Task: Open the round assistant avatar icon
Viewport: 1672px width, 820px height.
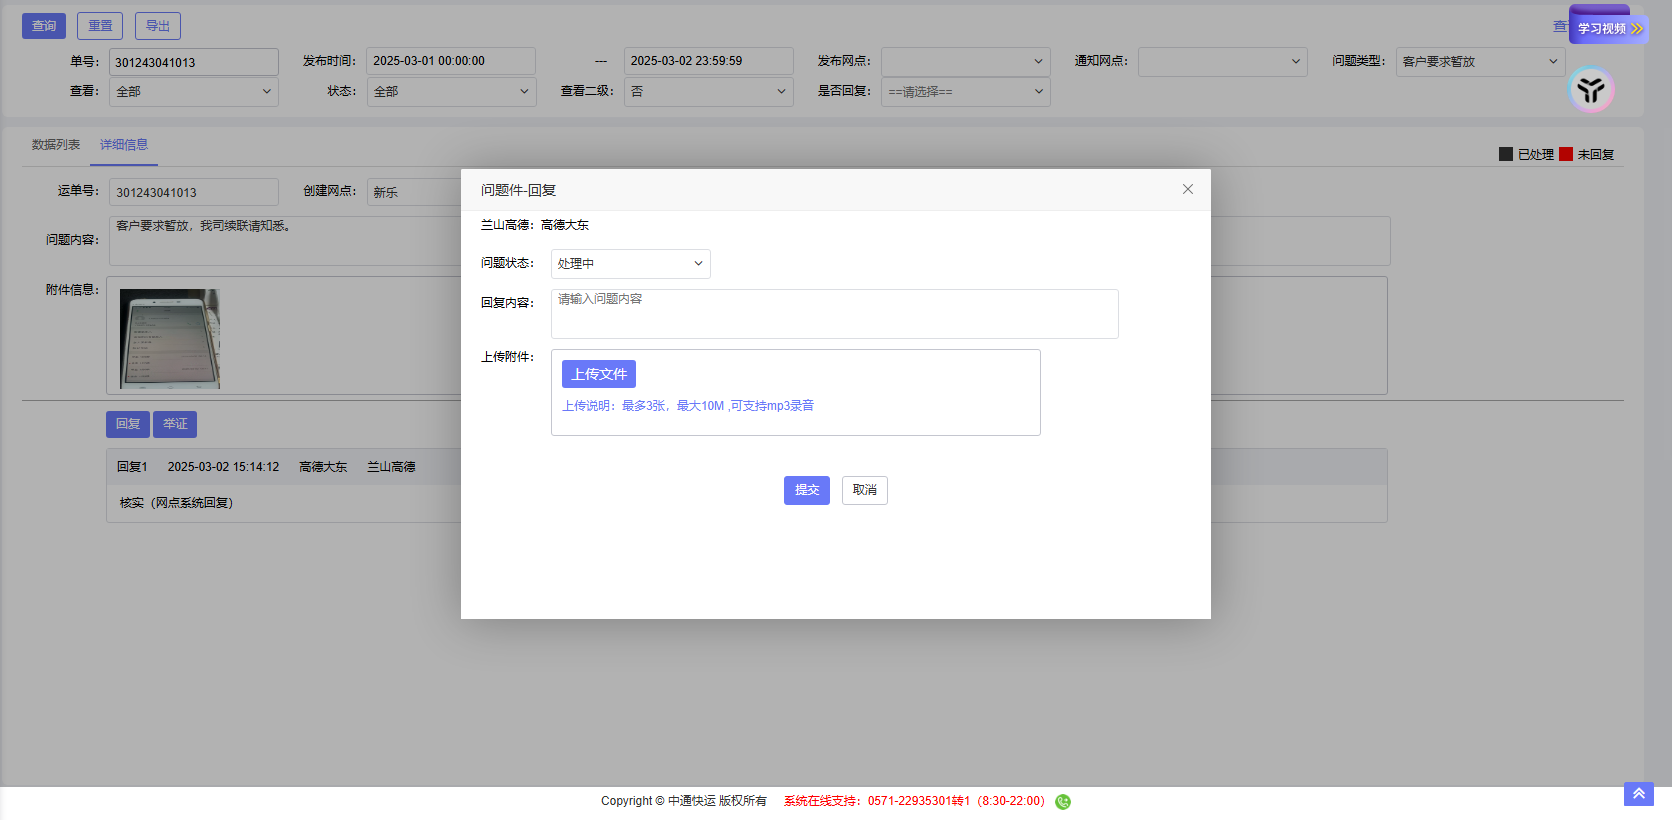Action: pyautogui.click(x=1590, y=90)
